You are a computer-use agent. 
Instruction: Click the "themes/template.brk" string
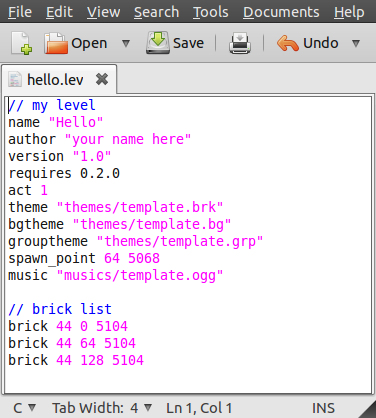point(140,207)
